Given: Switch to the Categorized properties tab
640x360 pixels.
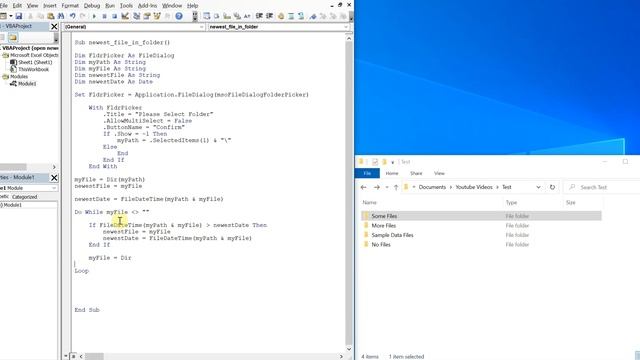Looking at the screenshot, I should tap(24, 197).
